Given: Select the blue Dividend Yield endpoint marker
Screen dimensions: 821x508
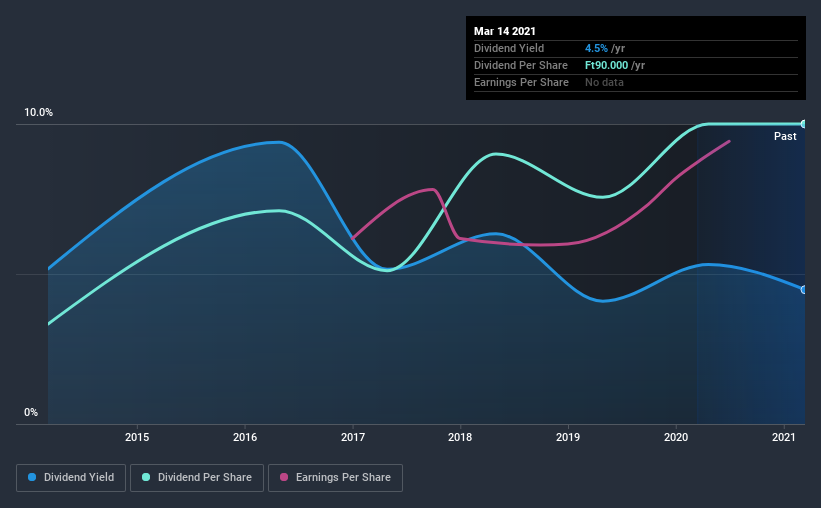Looking at the screenshot, I should coord(803,290).
